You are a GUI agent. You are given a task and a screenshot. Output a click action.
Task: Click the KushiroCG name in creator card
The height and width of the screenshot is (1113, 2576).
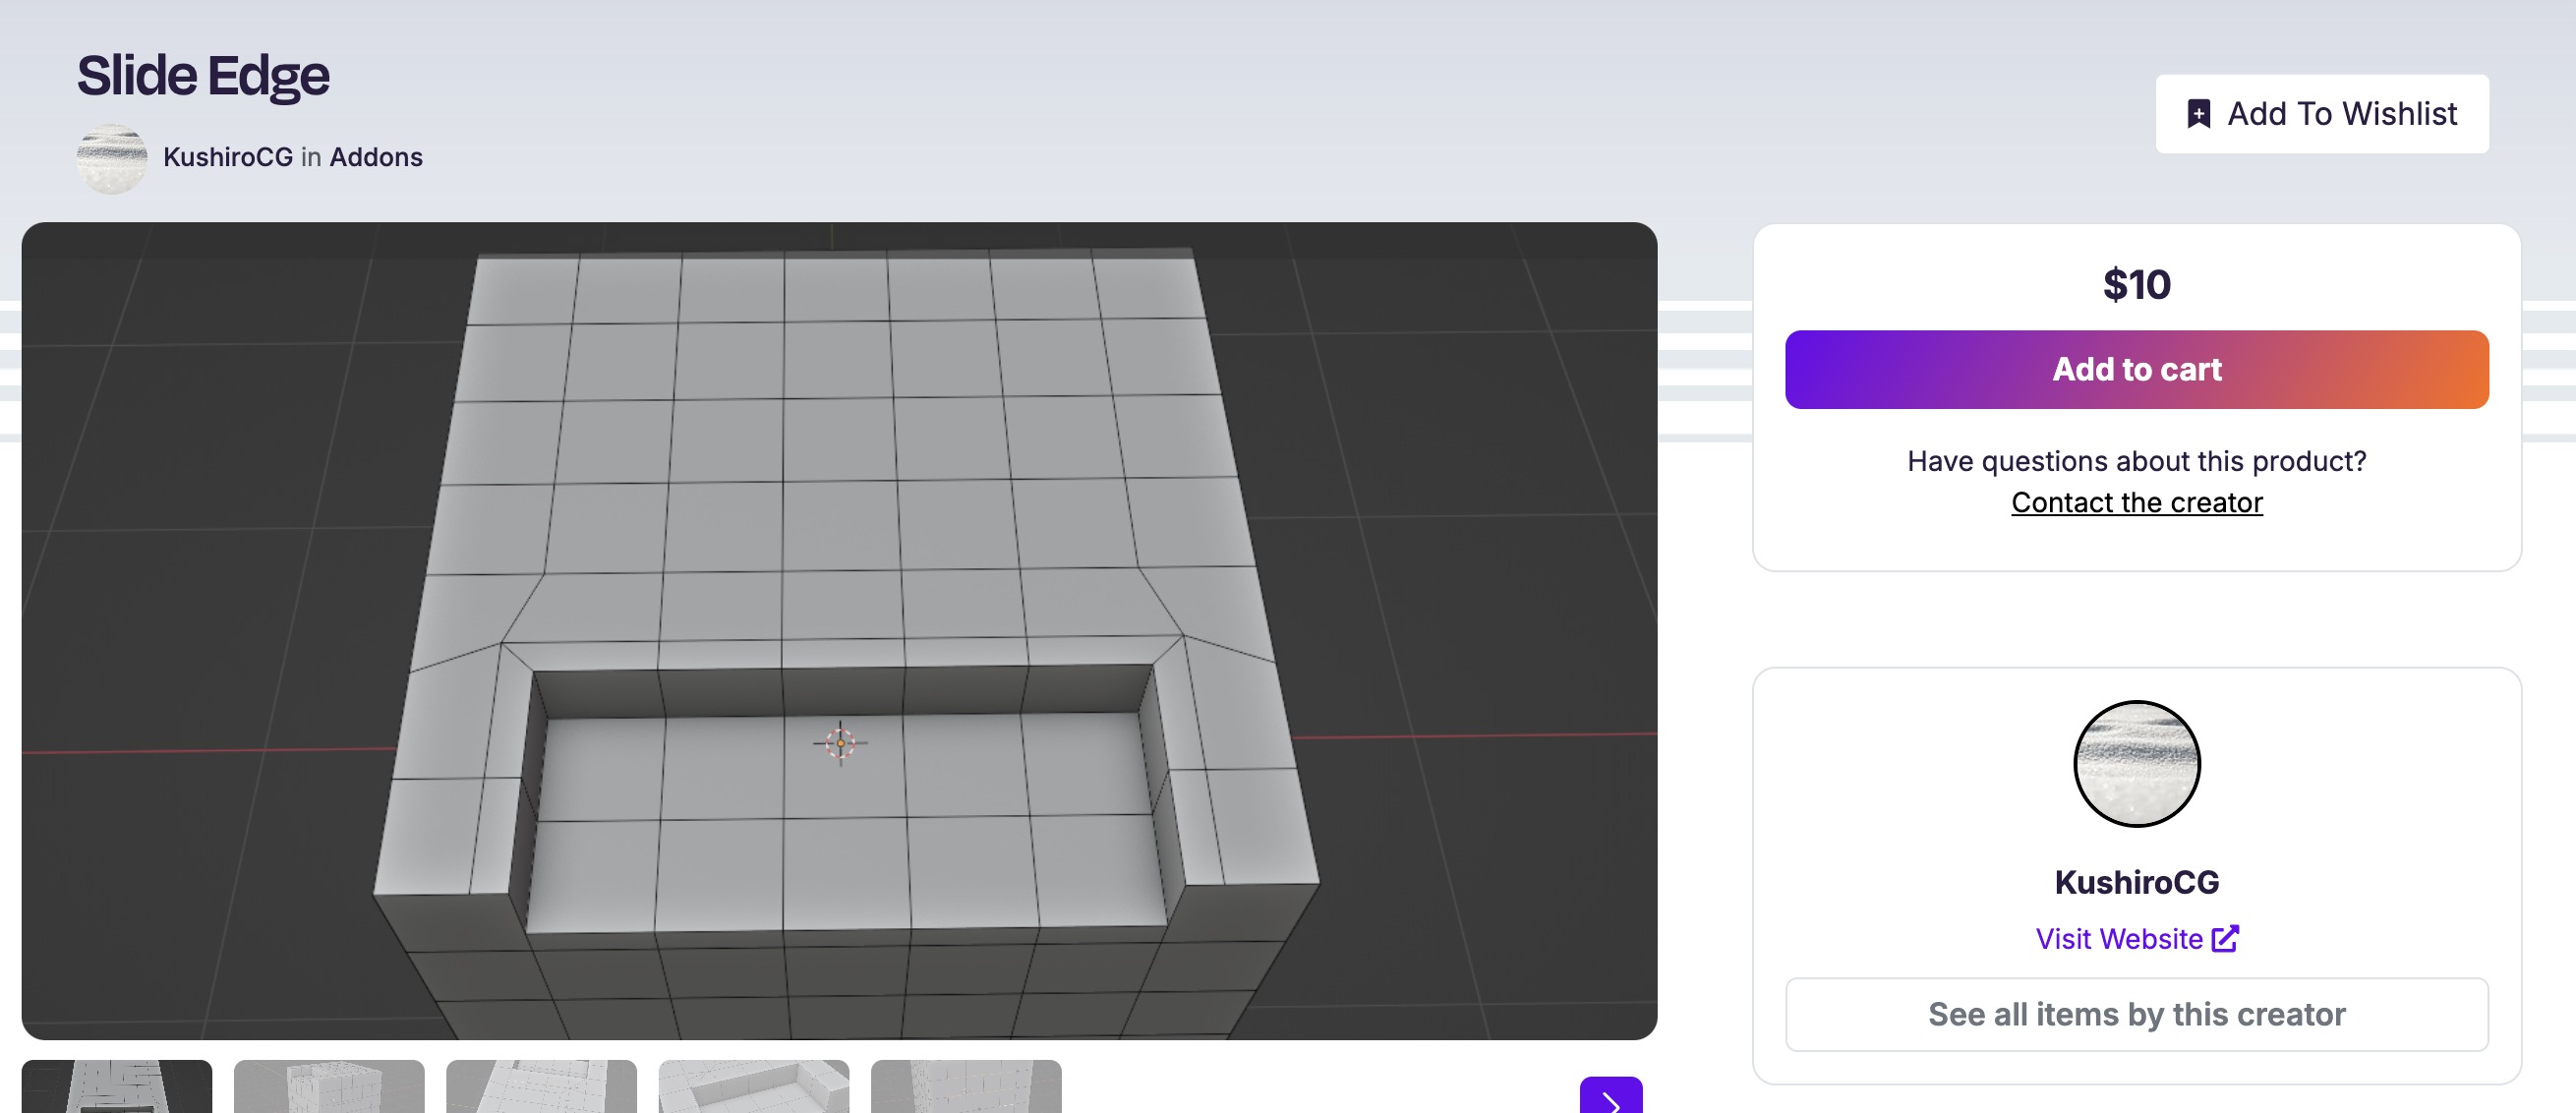[x=2136, y=882]
